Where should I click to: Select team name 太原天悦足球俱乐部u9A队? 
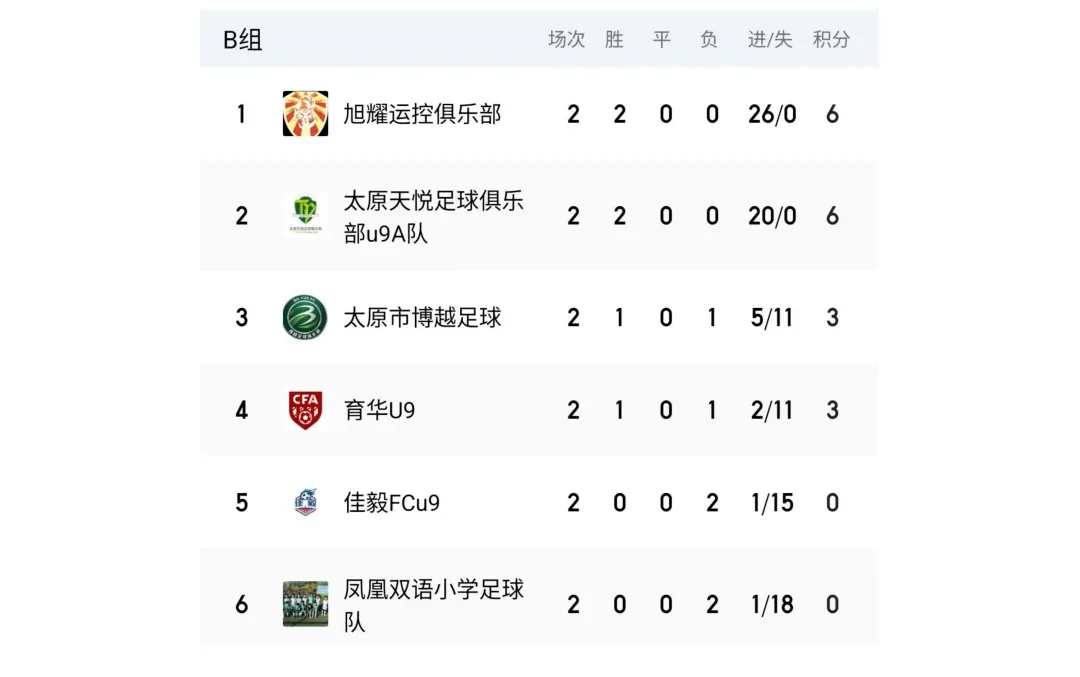point(433,216)
